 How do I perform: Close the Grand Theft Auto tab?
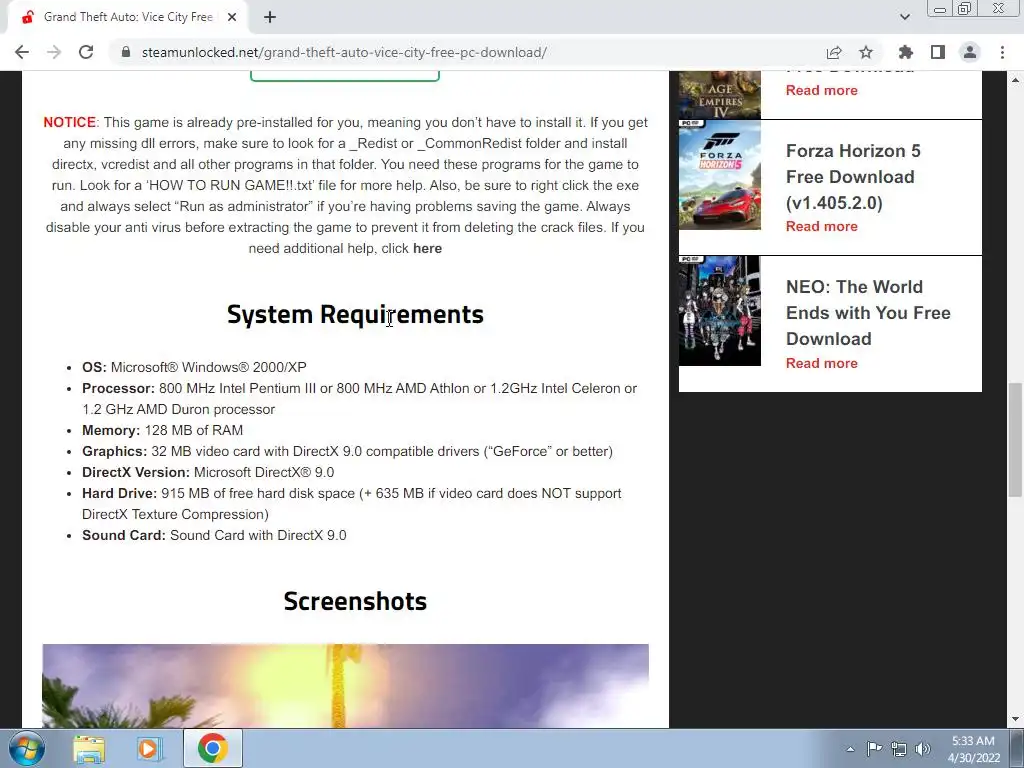(x=232, y=18)
